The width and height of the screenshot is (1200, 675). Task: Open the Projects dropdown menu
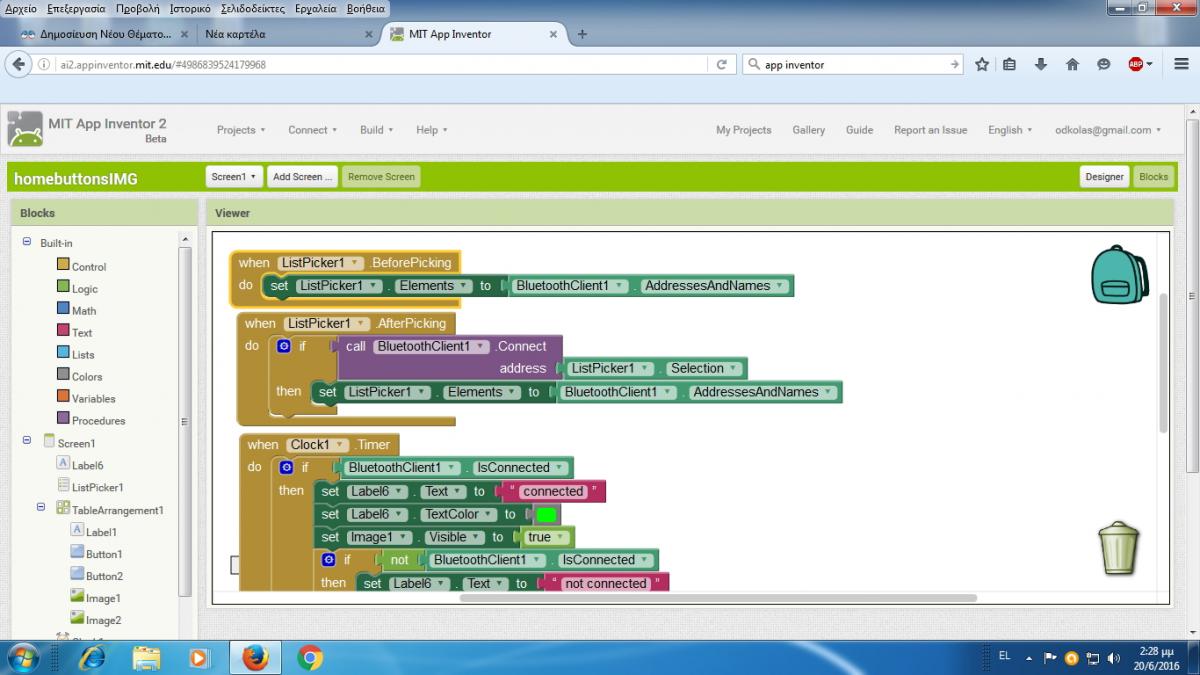(x=241, y=130)
